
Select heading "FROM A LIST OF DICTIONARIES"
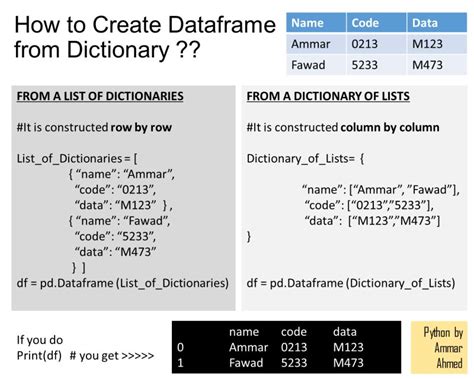coord(100,96)
